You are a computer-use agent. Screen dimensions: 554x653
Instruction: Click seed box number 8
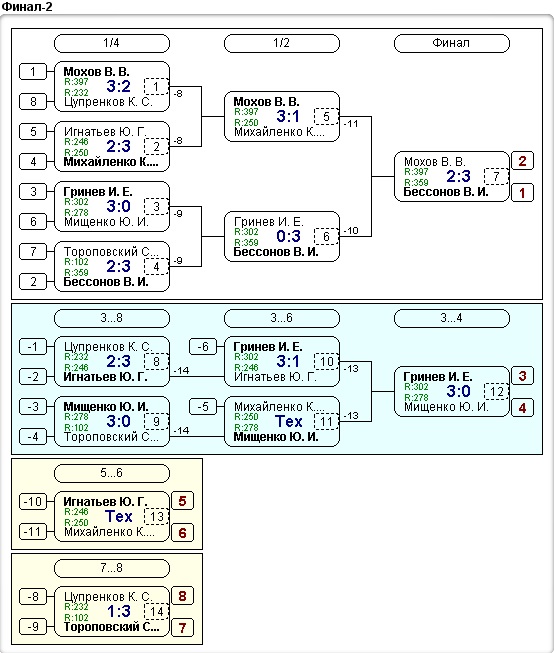[x=33, y=102]
